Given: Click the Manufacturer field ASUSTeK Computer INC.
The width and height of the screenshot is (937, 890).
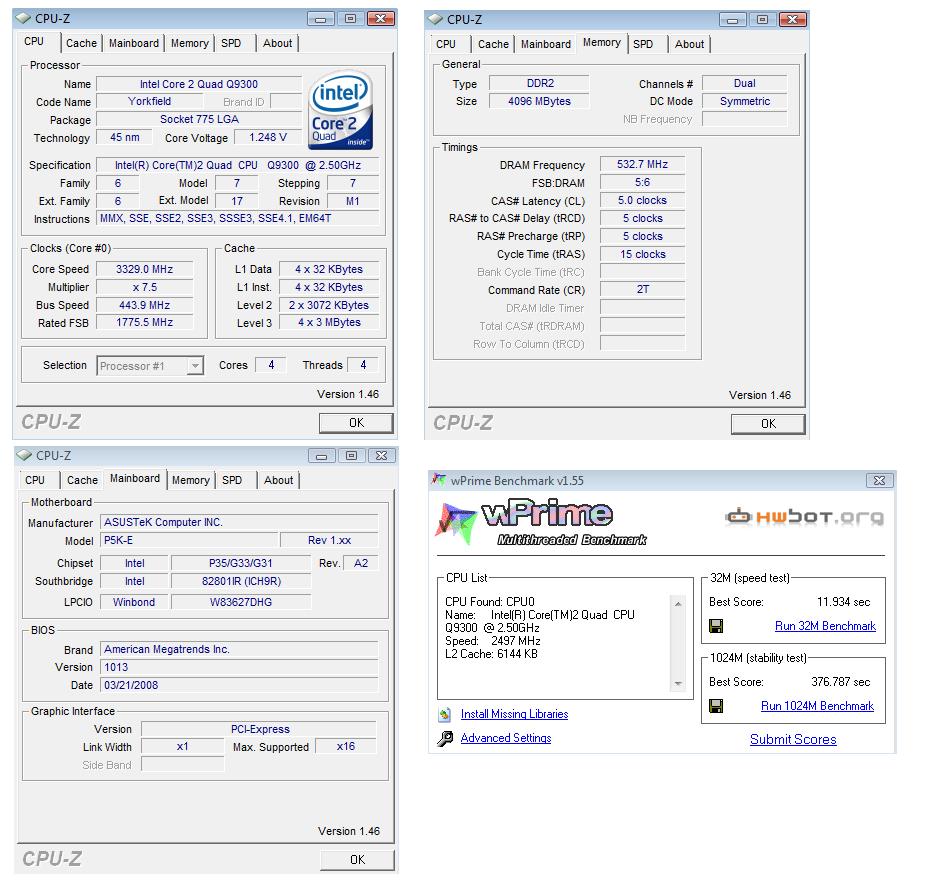Looking at the screenshot, I should pos(239,522).
